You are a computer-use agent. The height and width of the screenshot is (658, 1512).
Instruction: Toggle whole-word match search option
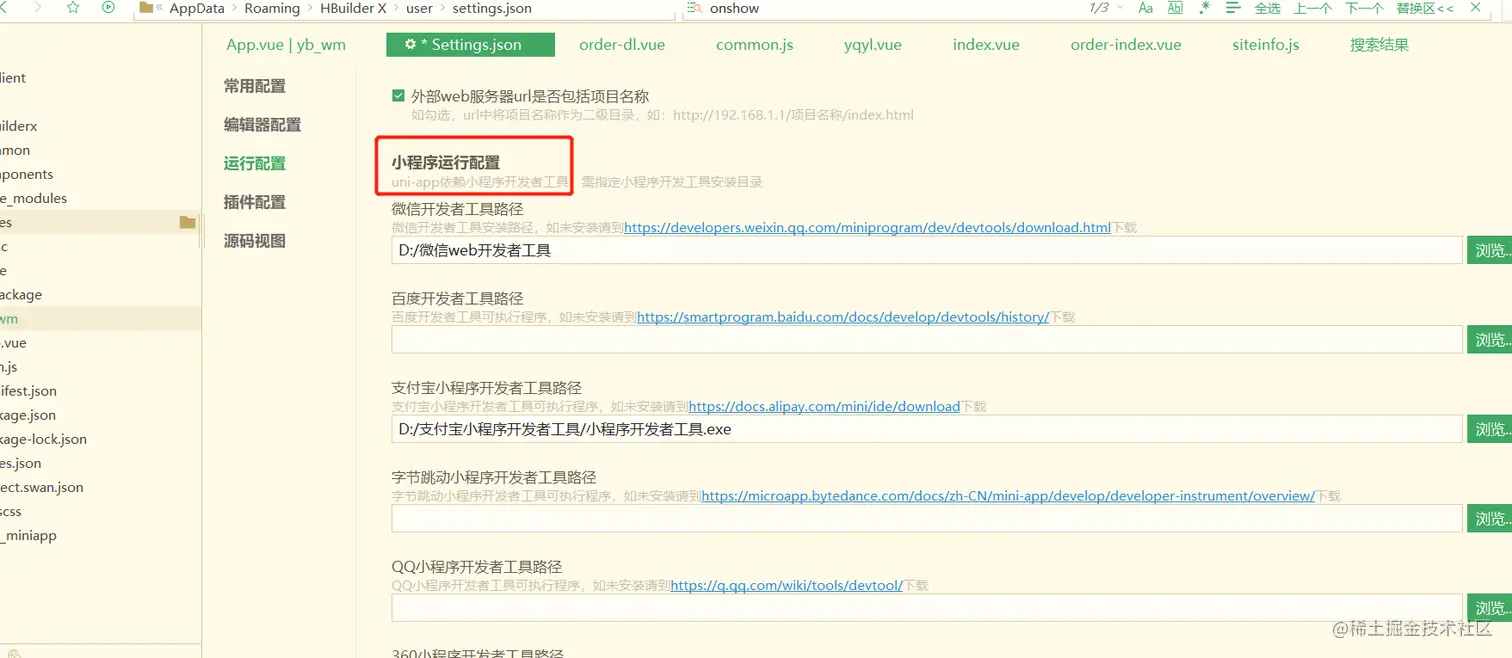(x=1175, y=8)
